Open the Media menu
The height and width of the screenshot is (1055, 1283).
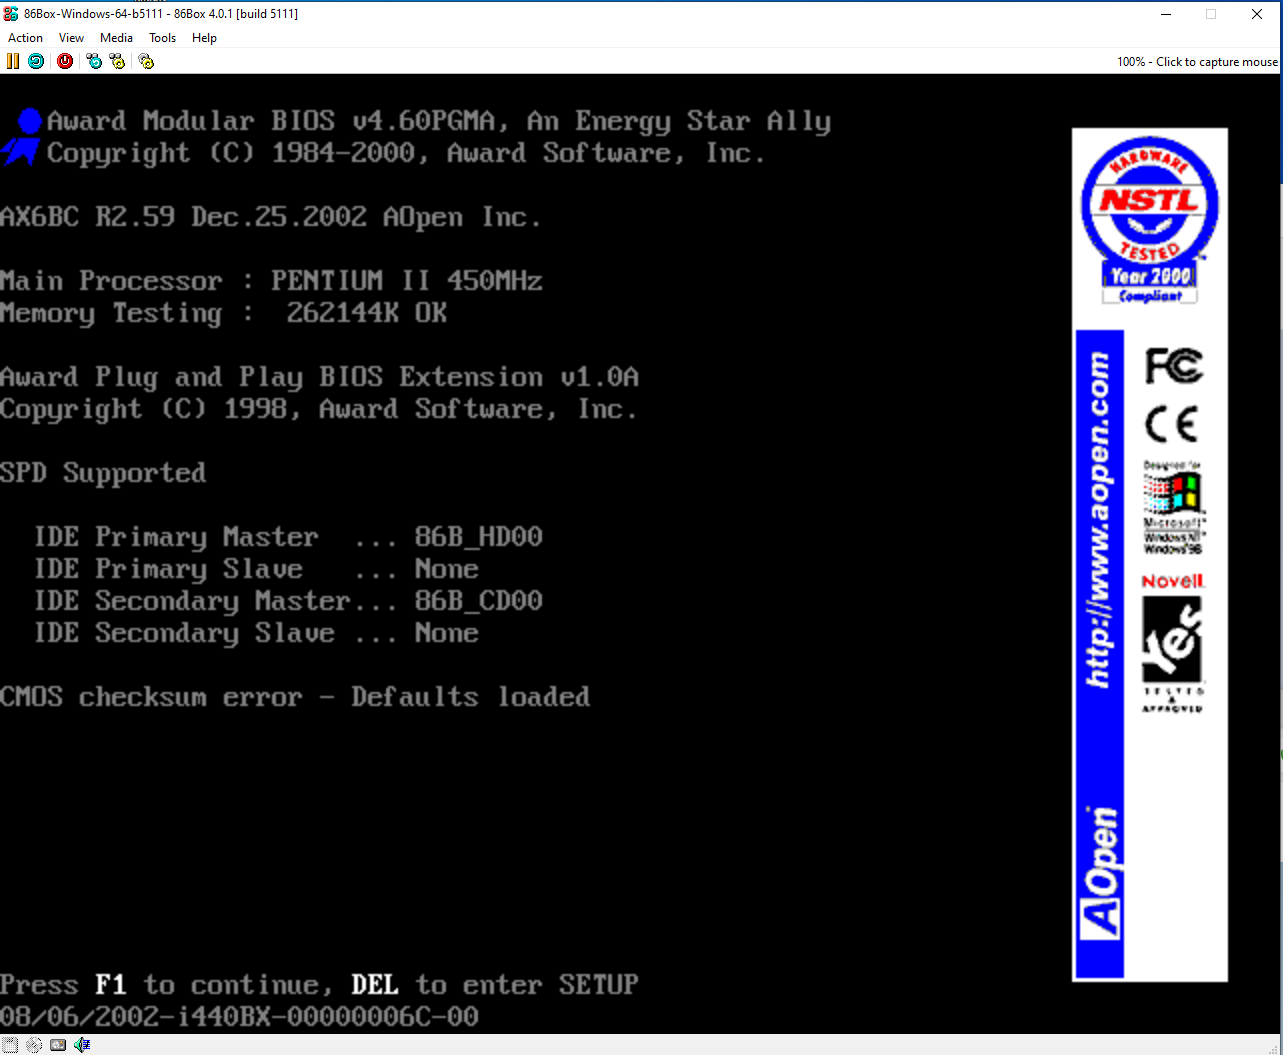pos(116,38)
